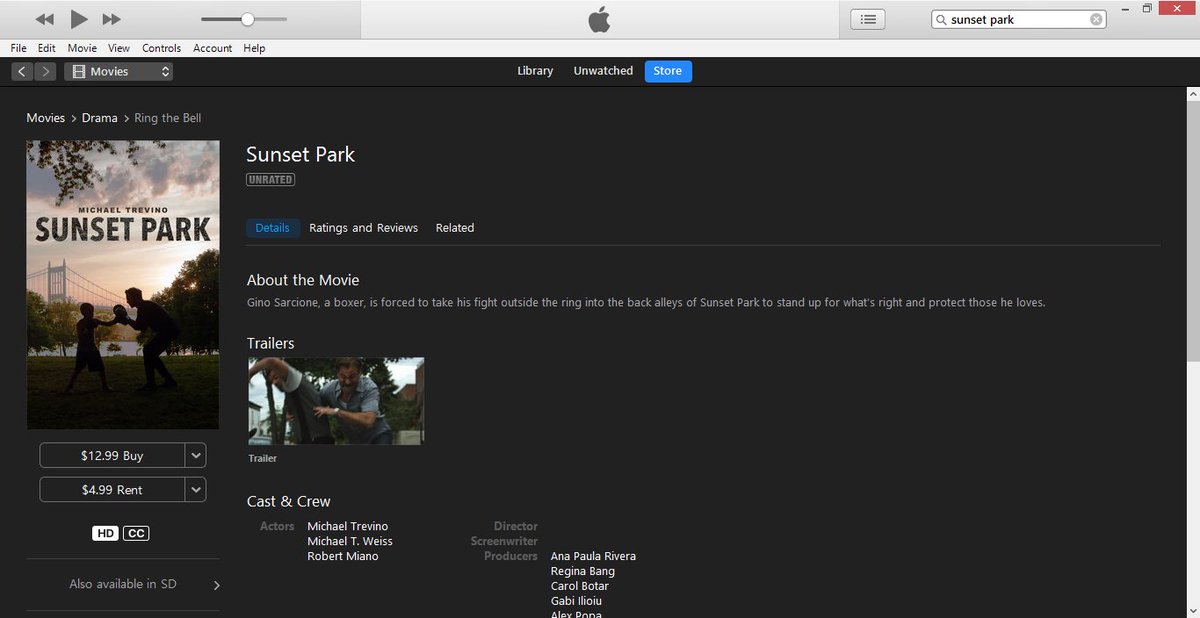The height and width of the screenshot is (618, 1200).
Task: Click actor Robert Miano
Action: point(343,556)
